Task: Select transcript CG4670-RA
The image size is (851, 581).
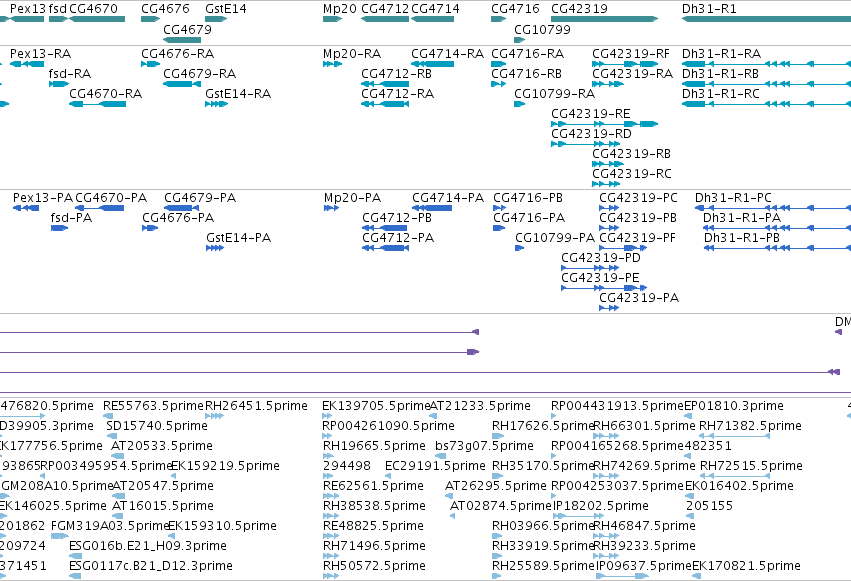Action: point(106,94)
